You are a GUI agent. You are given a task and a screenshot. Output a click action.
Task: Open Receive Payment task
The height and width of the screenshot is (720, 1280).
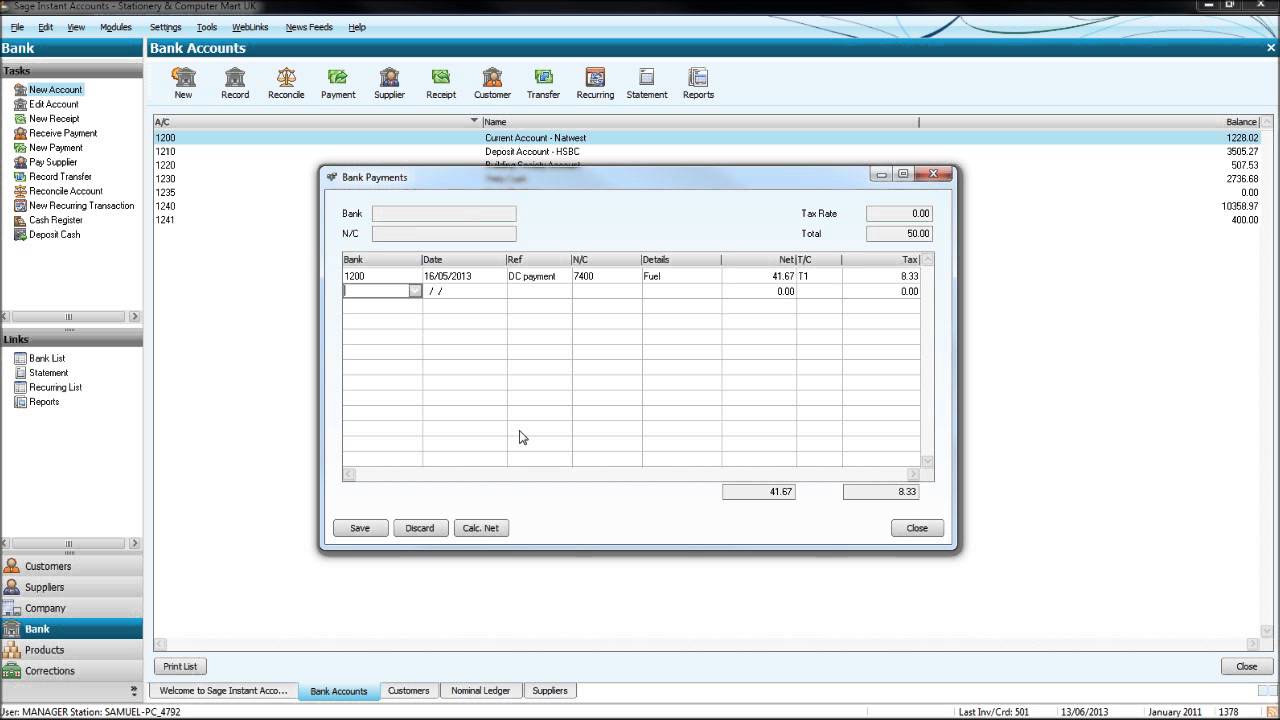(x=63, y=133)
